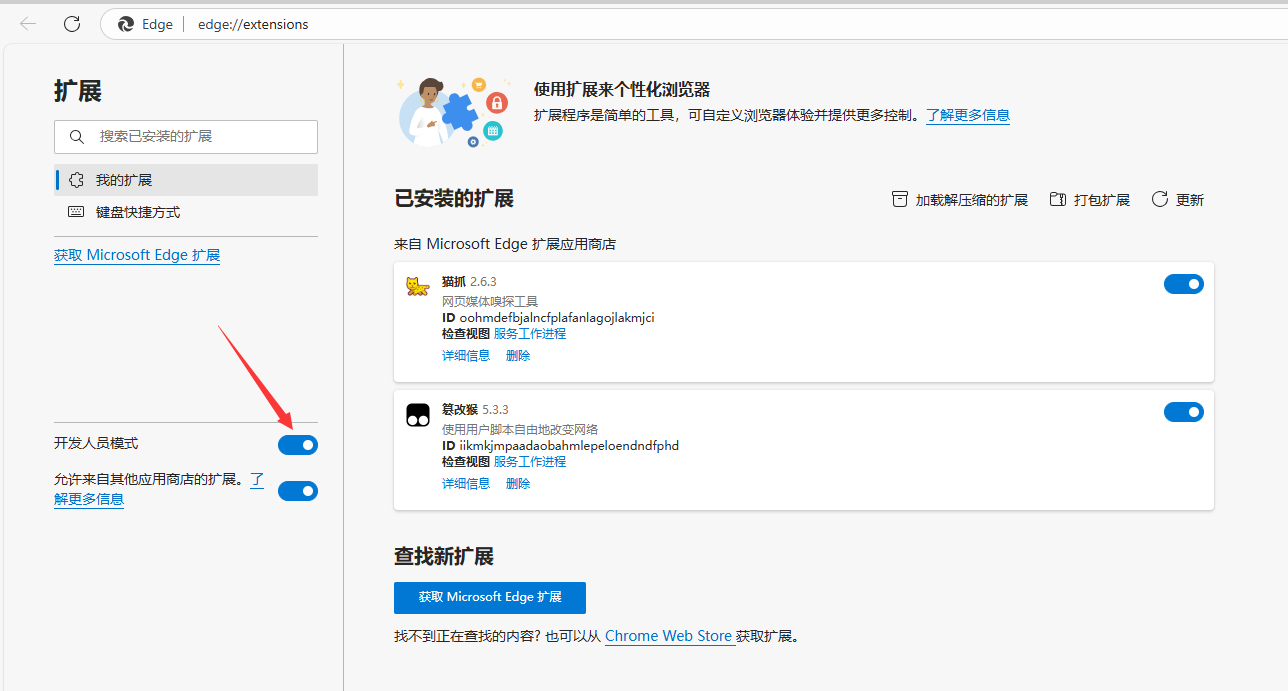Viewport: 1288px width, 691px height.
Task: Click the 来自 Microsoft Edge 扩展应用商店 label
Action: [505, 244]
